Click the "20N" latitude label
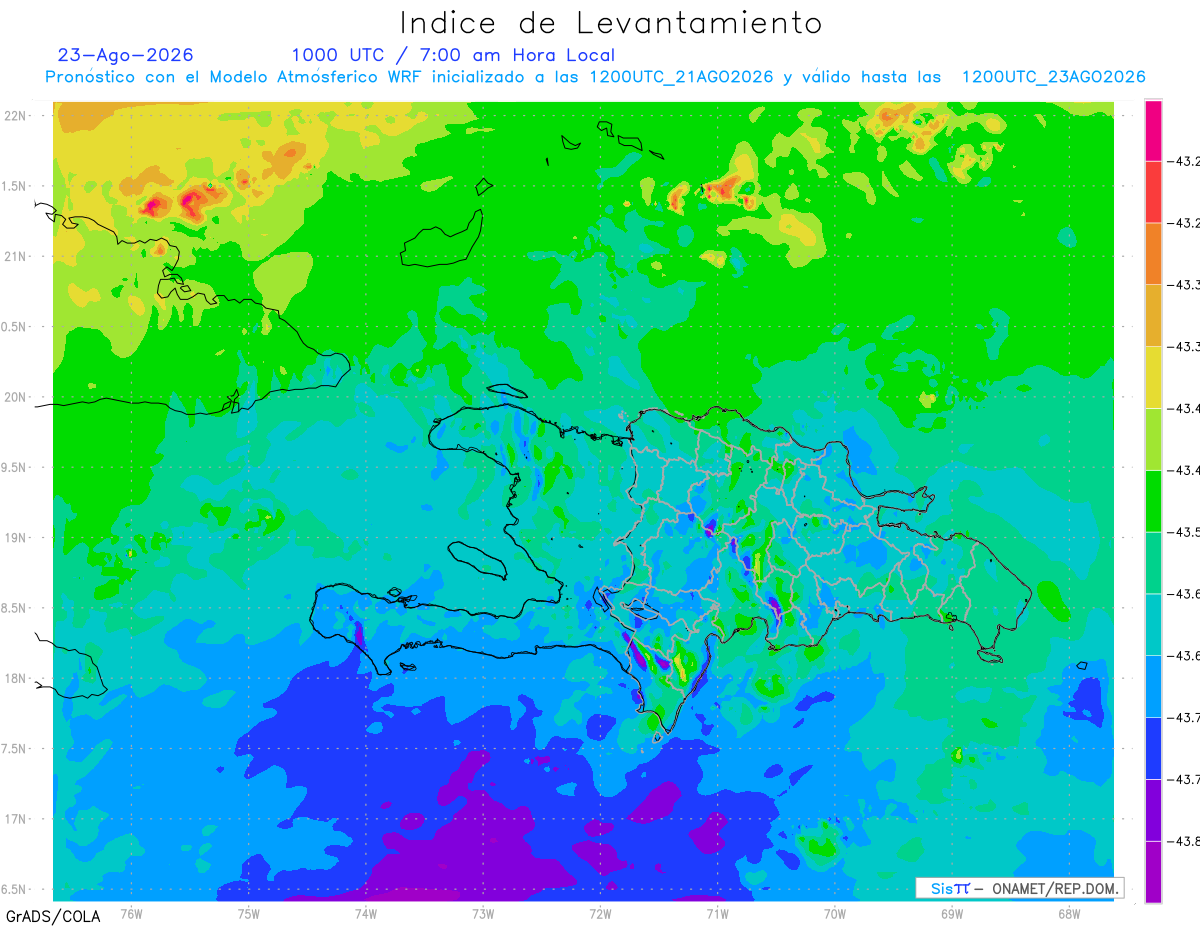 point(14,397)
